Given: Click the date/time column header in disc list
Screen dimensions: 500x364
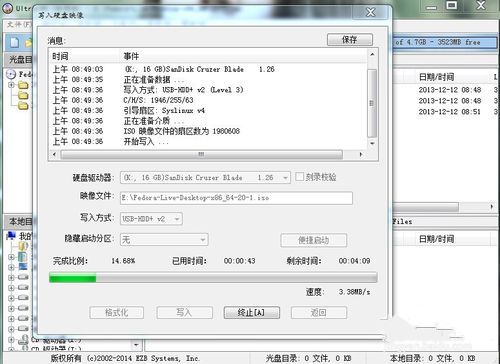Looking at the screenshot, I should point(436,77).
